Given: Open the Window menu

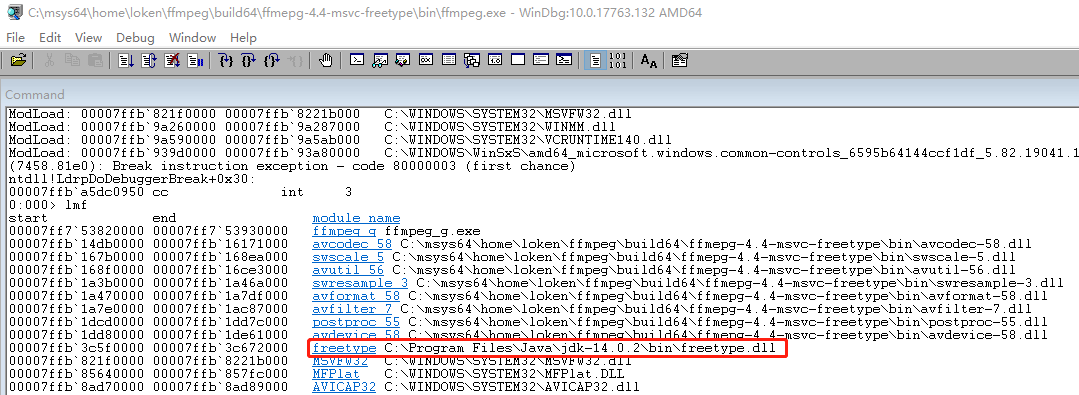Looking at the screenshot, I should pos(192,37).
